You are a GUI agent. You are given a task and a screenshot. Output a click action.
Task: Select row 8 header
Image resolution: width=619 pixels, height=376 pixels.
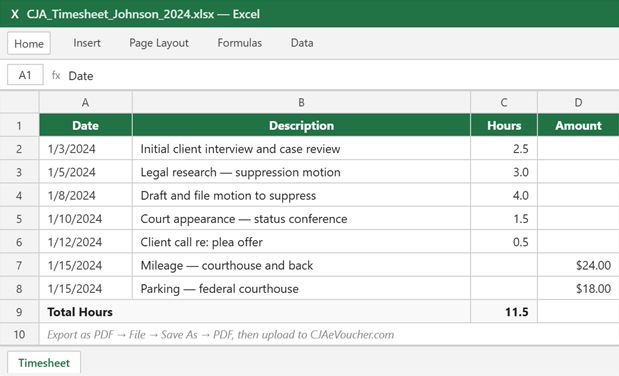click(19, 288)
